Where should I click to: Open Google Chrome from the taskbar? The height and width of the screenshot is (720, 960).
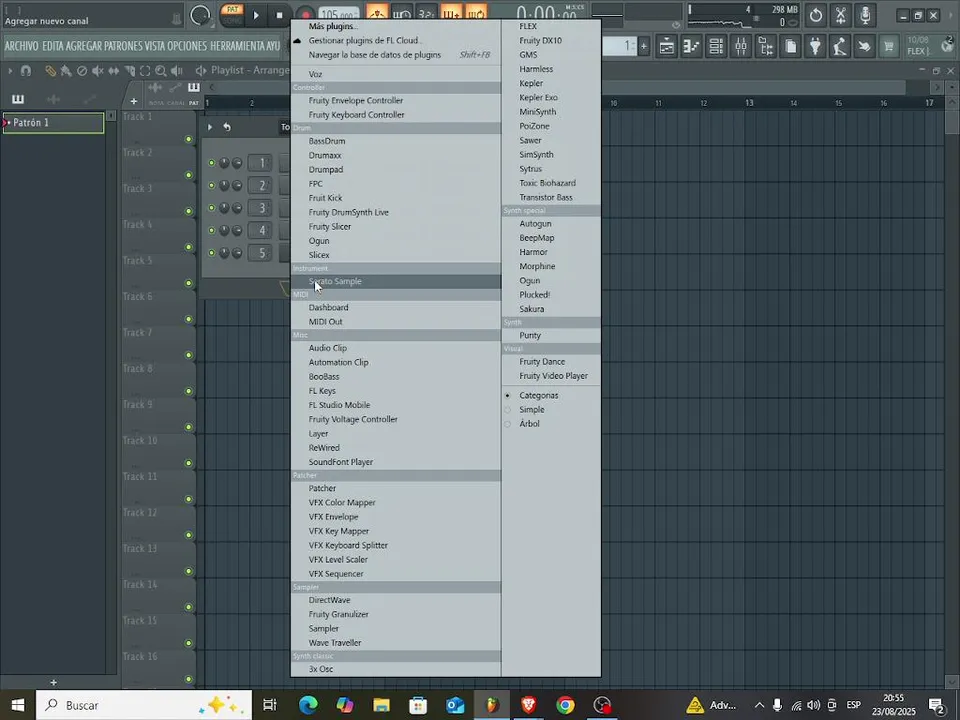coord(566,705)
